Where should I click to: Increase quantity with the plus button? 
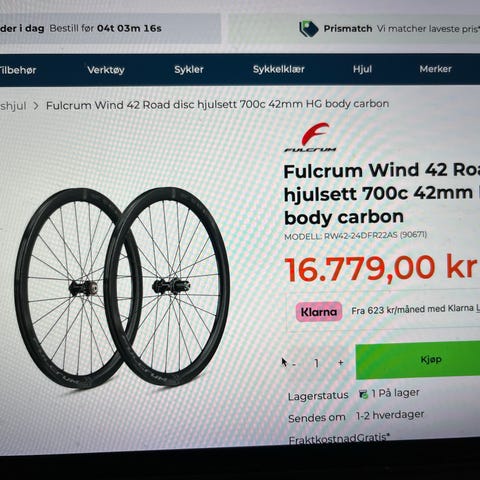coord(340,363)
